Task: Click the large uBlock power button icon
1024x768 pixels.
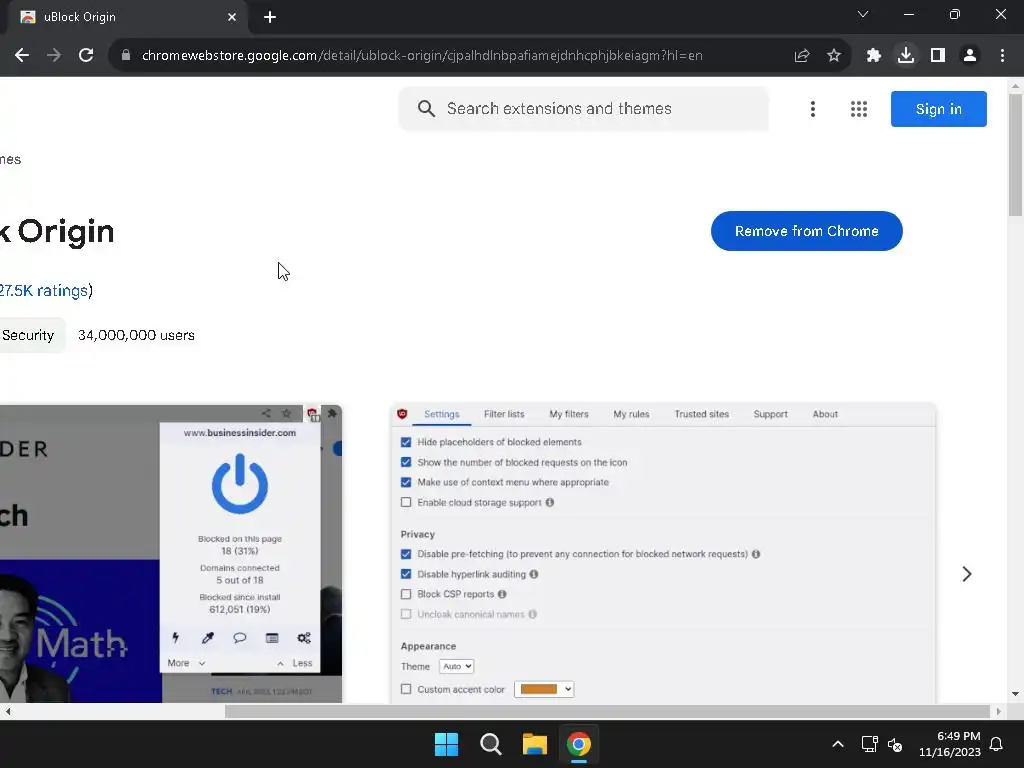Action: pyautogui.click(x=240, y=484)
